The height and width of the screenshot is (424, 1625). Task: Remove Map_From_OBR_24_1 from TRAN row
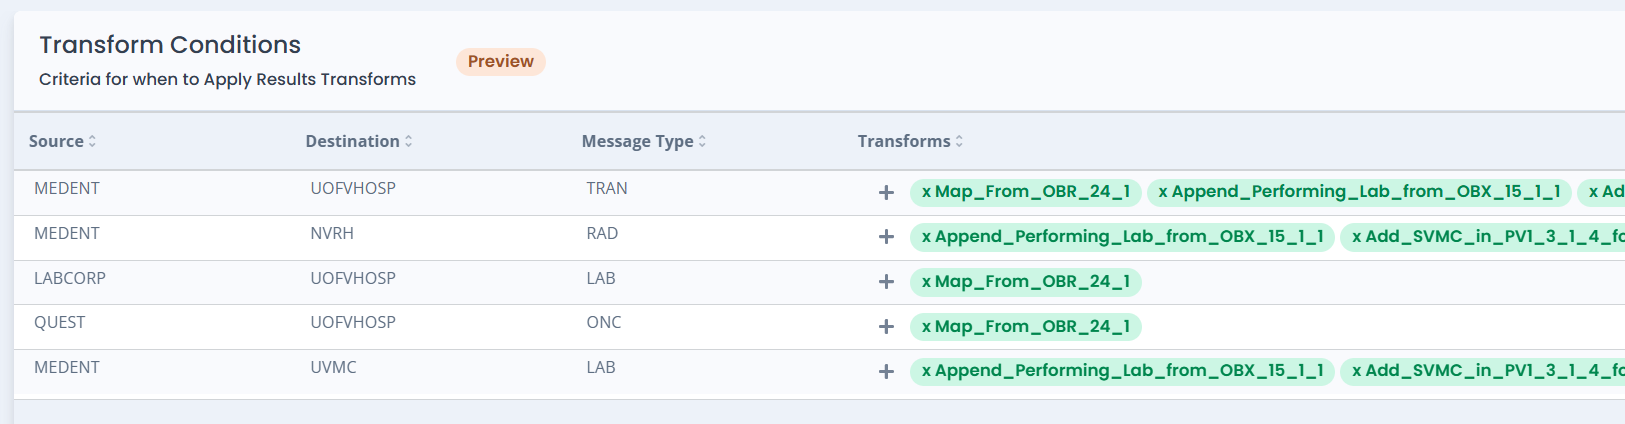pos(926,192)
